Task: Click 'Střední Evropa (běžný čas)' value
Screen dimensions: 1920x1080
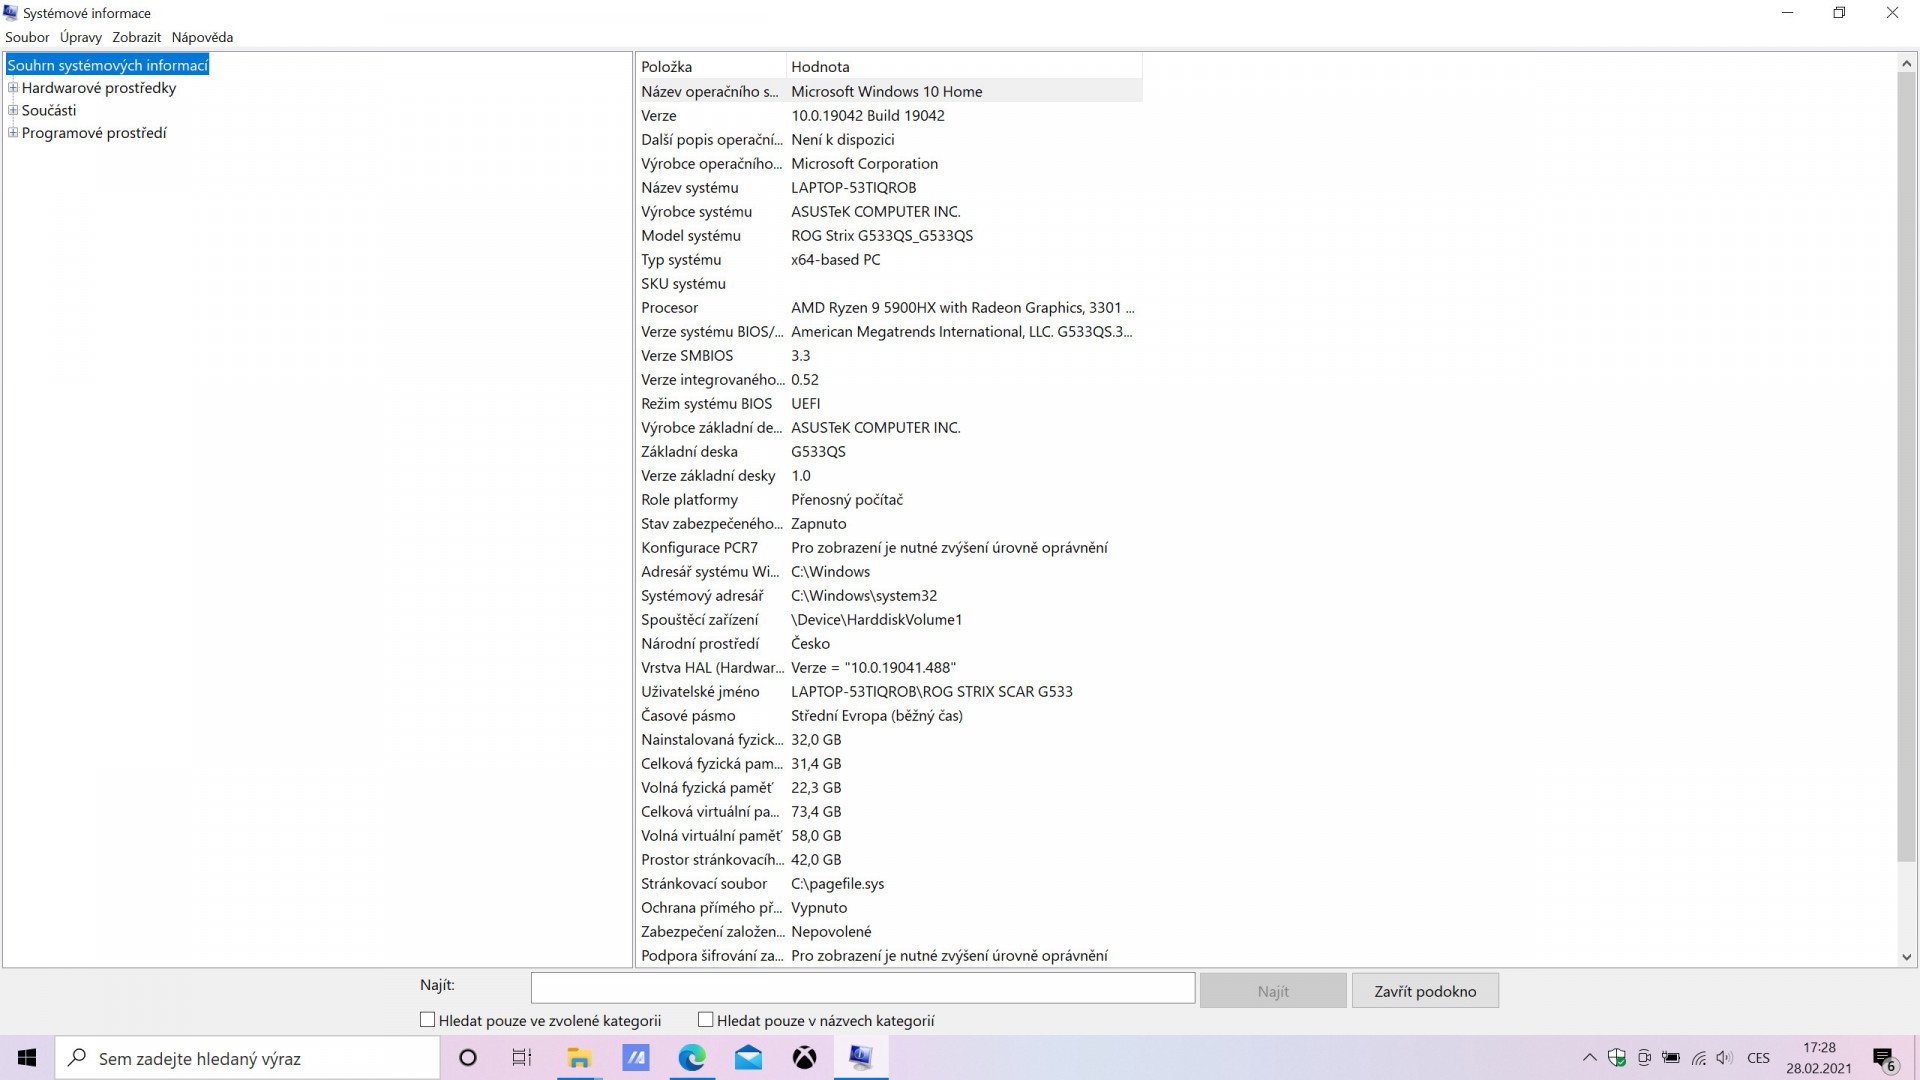Action: click(876, 715)
